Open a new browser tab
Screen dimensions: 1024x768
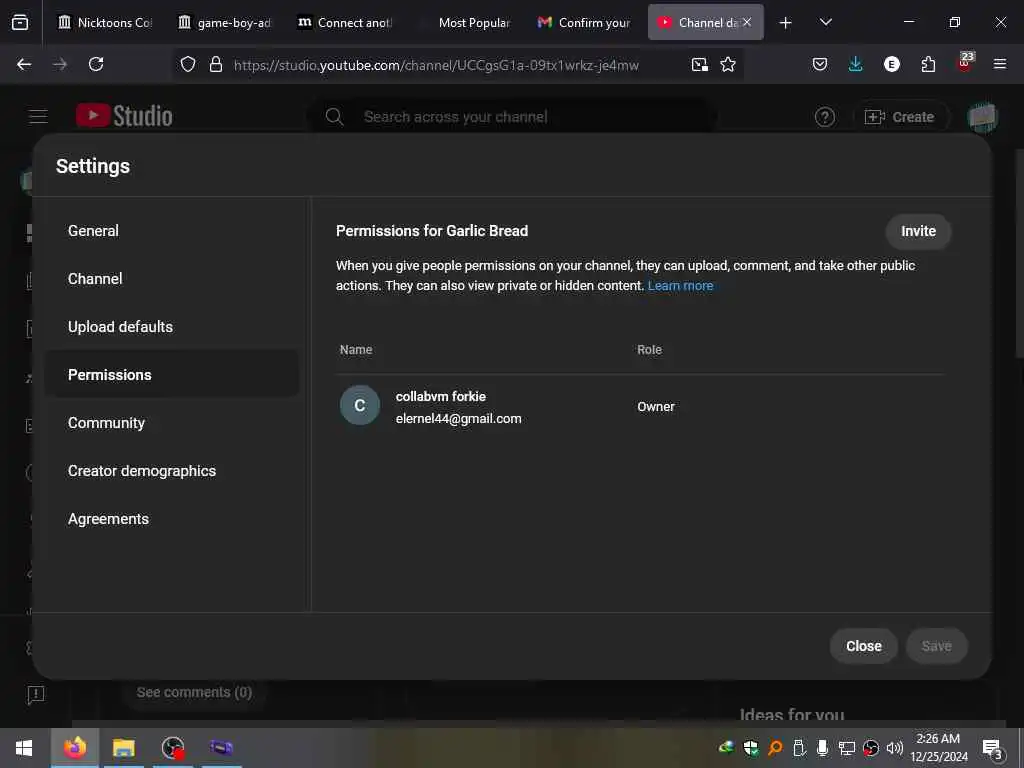786,23
